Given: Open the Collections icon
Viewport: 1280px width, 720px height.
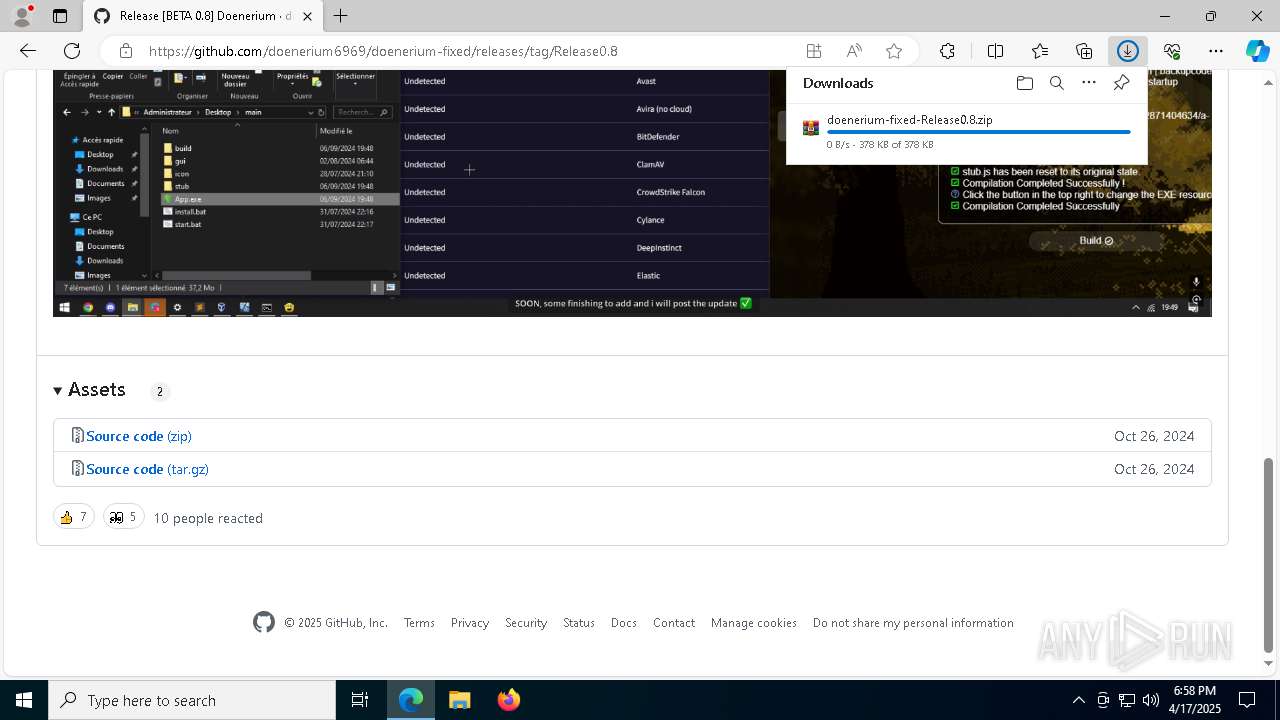Looking at the screenshot, I should (1084, 51).
